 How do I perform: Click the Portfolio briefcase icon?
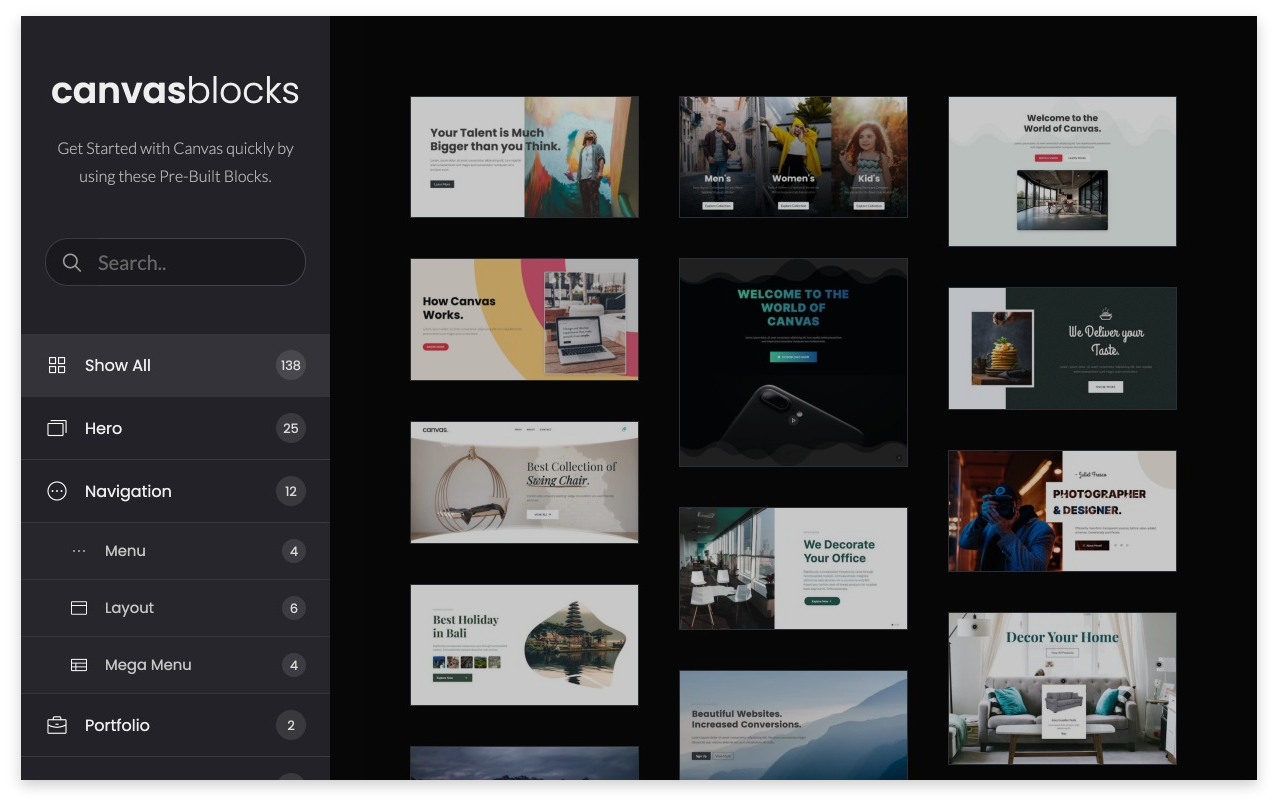(x=57, y=725)
